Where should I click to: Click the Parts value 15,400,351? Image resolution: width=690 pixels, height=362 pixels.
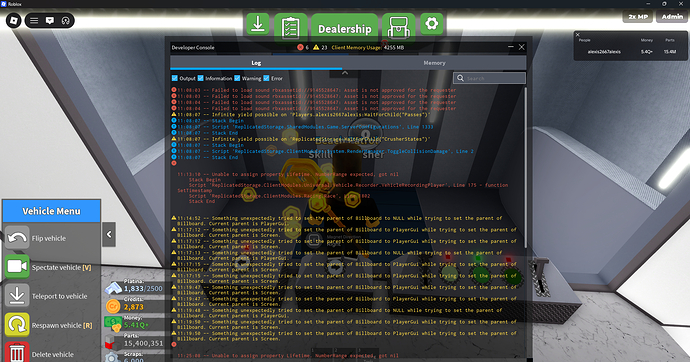pos(143,344)
